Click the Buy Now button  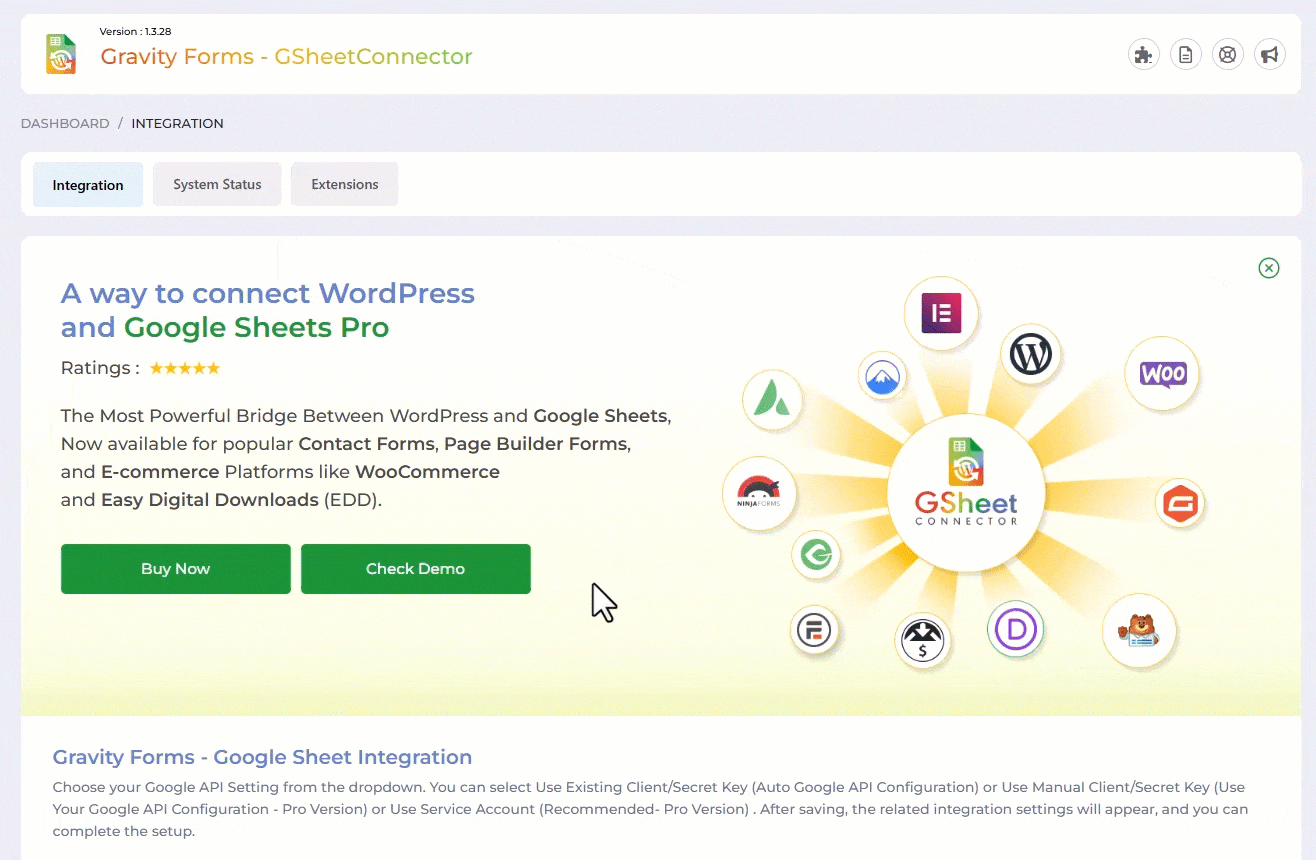point(175,568)
